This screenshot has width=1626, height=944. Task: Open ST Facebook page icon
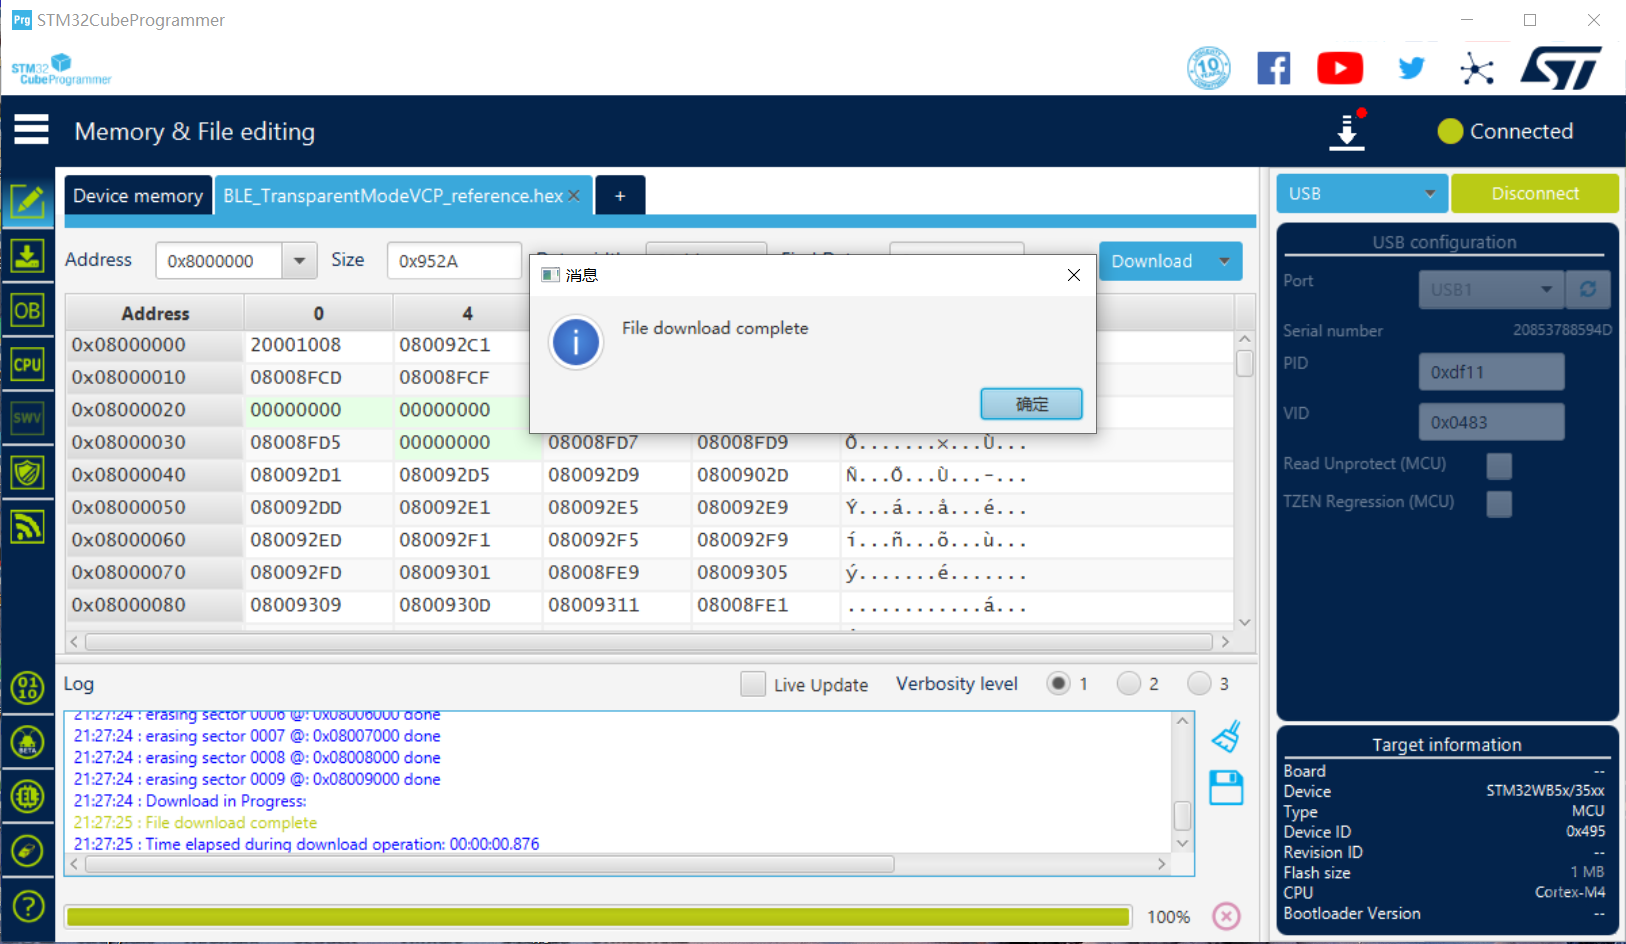1274,68
